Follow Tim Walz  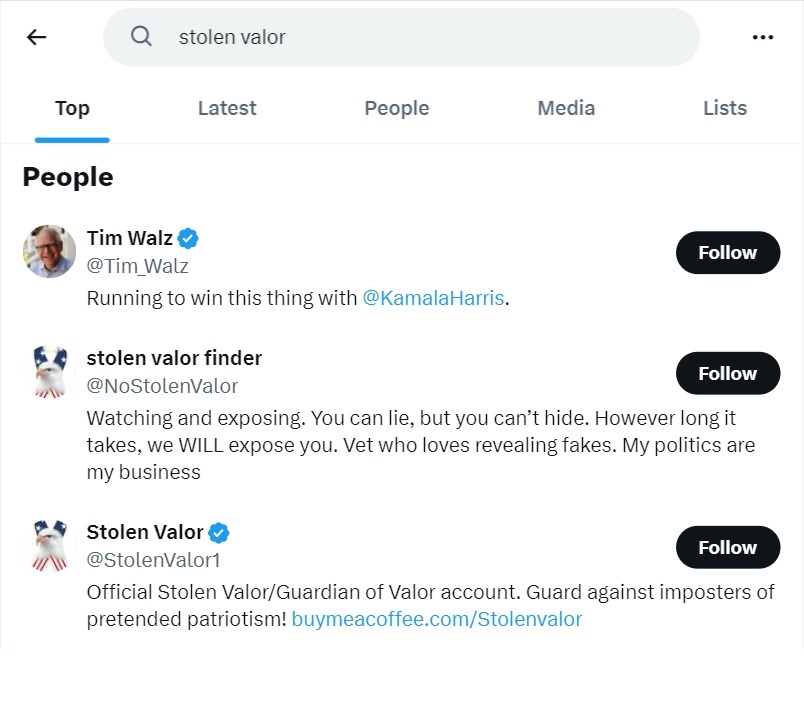[727, 253]
